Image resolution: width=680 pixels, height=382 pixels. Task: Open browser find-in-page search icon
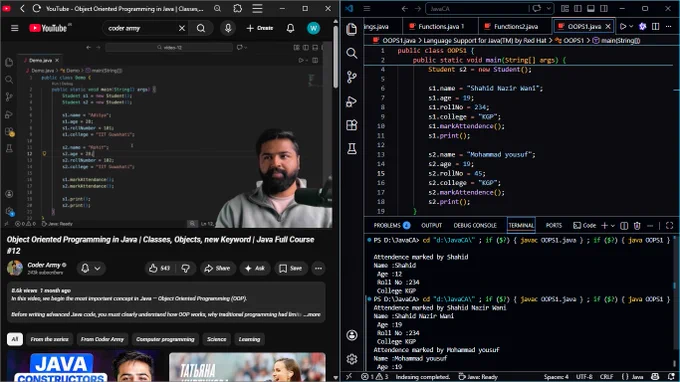(x=218, y=9)
